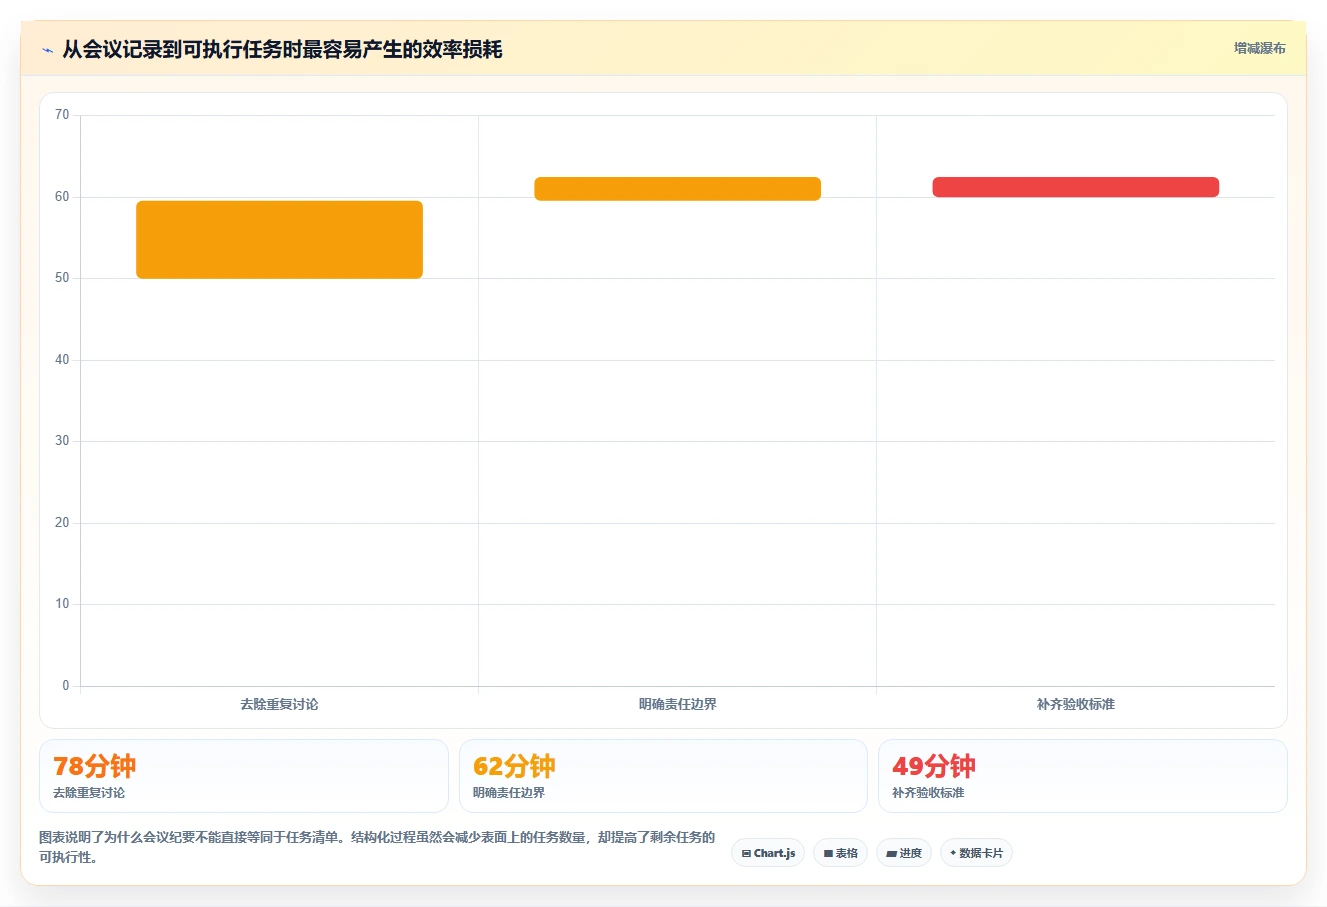Image resolution: width=1327 pixels, height=907 pixels.
Task: Click the Chart.js tag chip
Action: point(768,853)
